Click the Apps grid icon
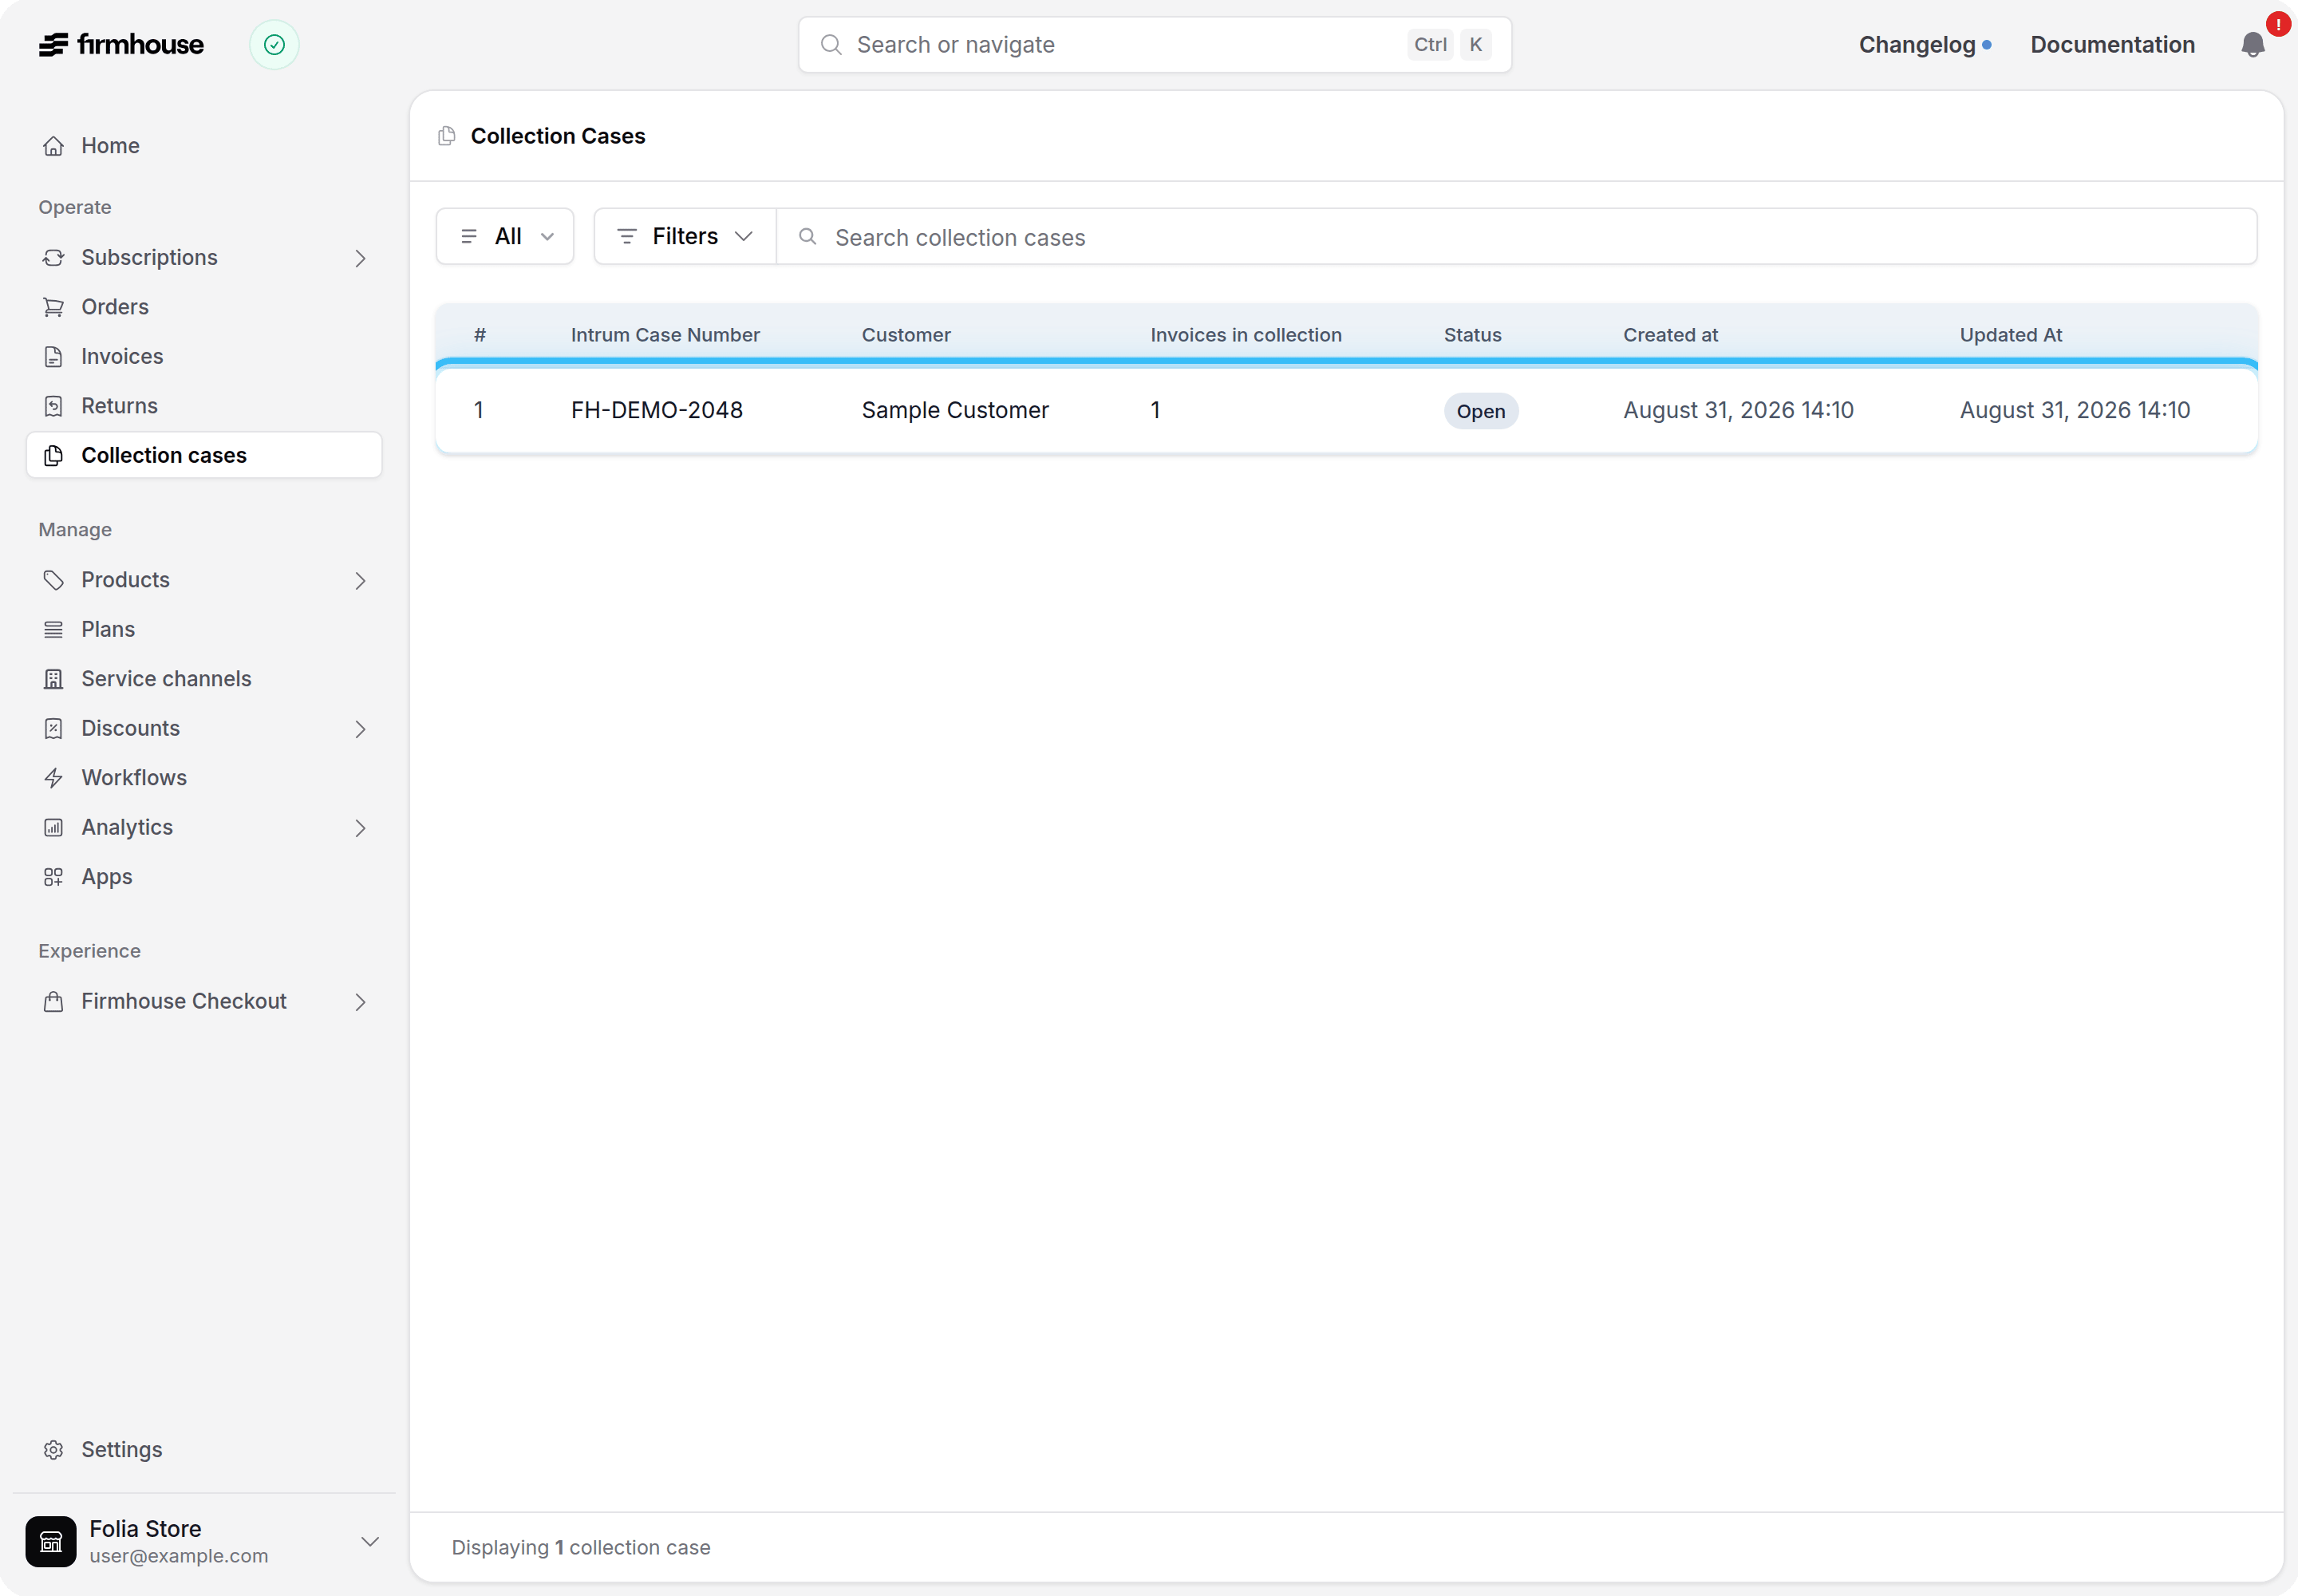2298x1596 pixels. click(54, 877)
